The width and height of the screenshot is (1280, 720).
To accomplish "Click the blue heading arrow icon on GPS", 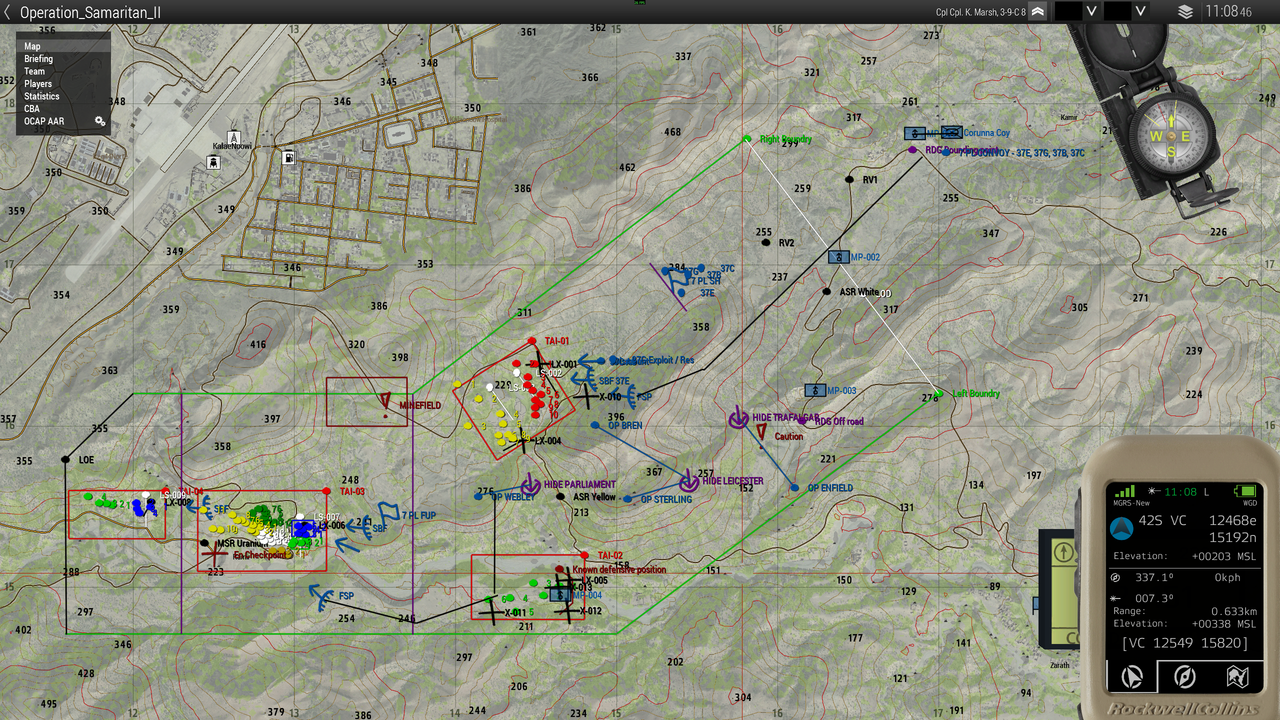I will coord(1121,527).
